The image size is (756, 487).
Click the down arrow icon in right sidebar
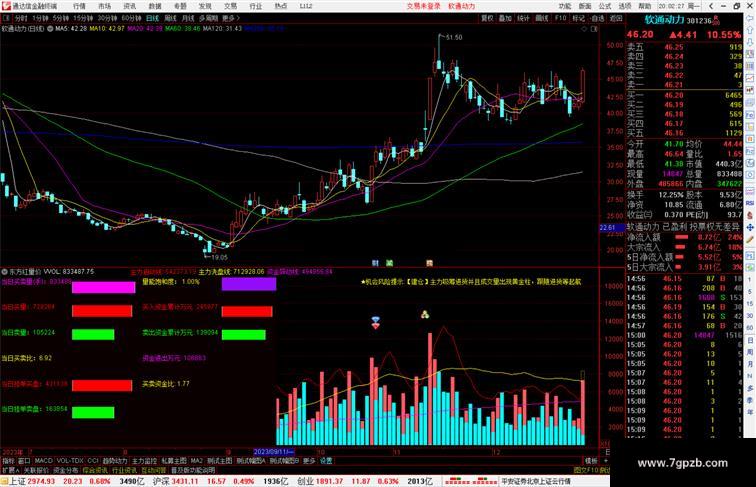[x=750, y=43]
